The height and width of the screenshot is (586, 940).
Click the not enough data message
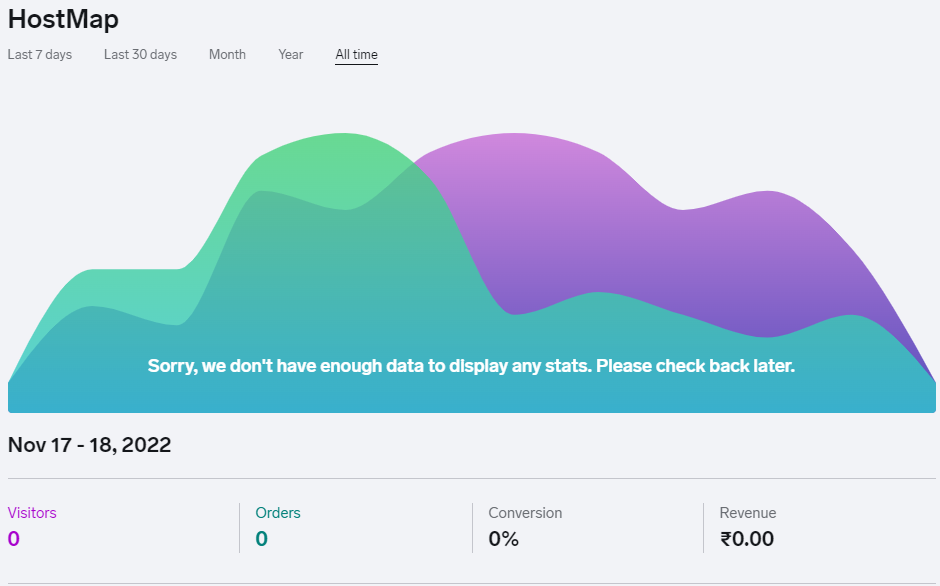point(471,366)
